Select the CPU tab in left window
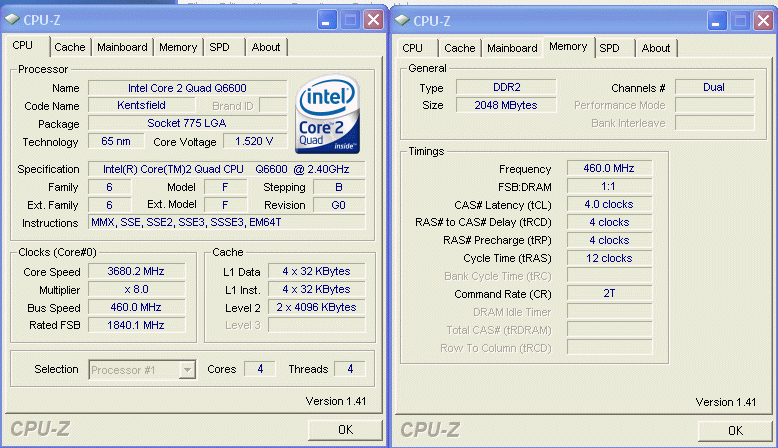 [23, 46]
